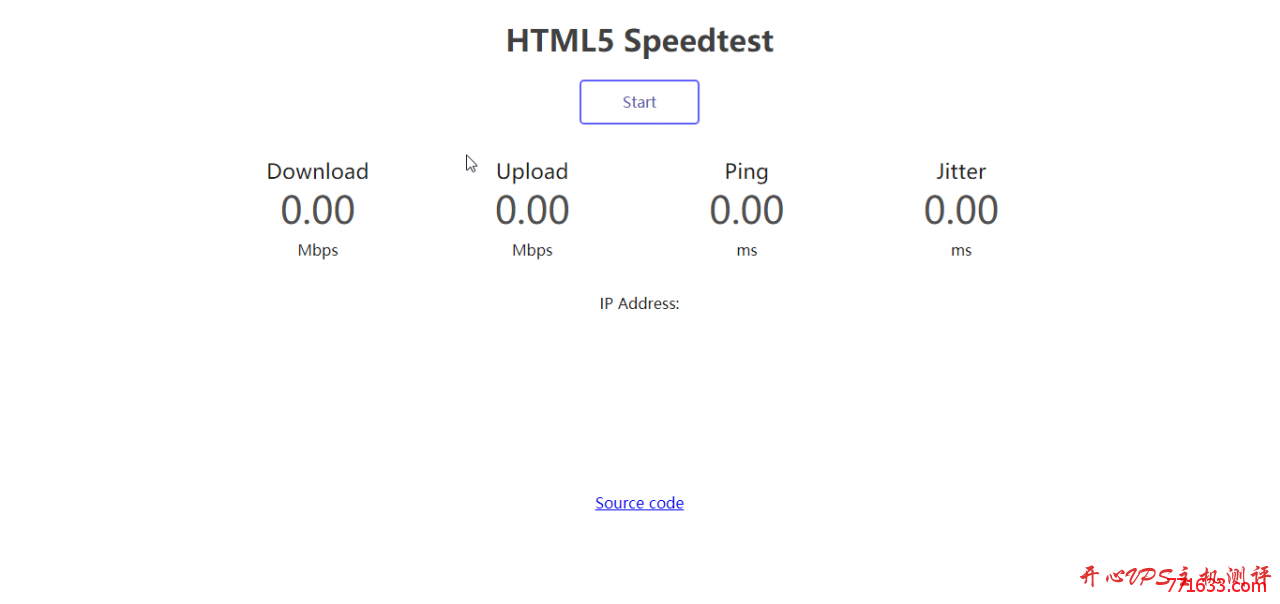This screenshot has width=1280, height=604.
Task: Click the Jitter value 0.00
Action: tap(961, 210)
